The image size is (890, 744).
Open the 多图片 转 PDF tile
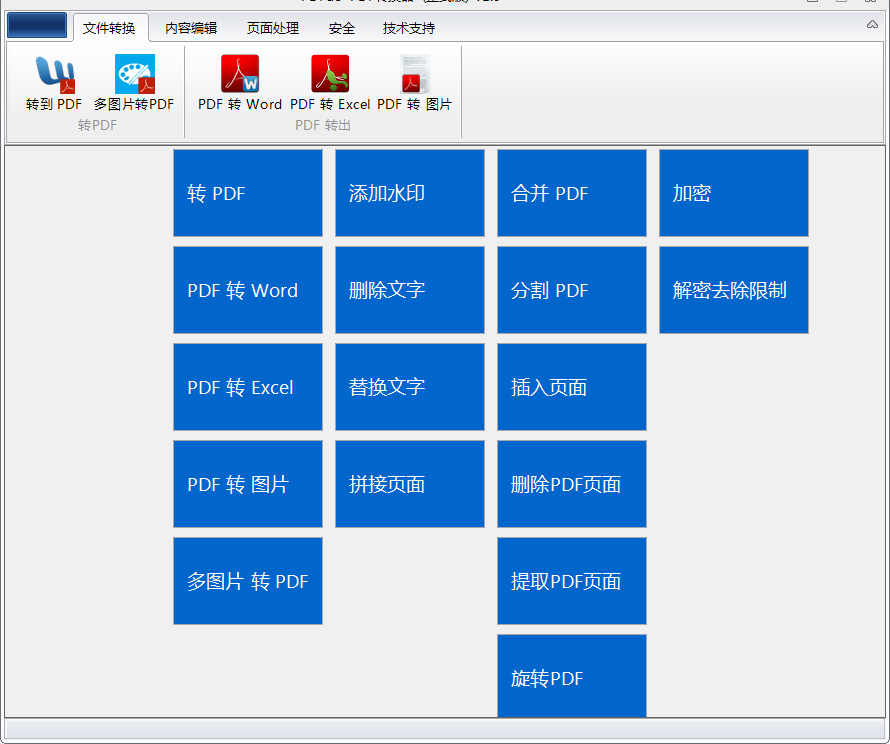click(x=247, y=581)
